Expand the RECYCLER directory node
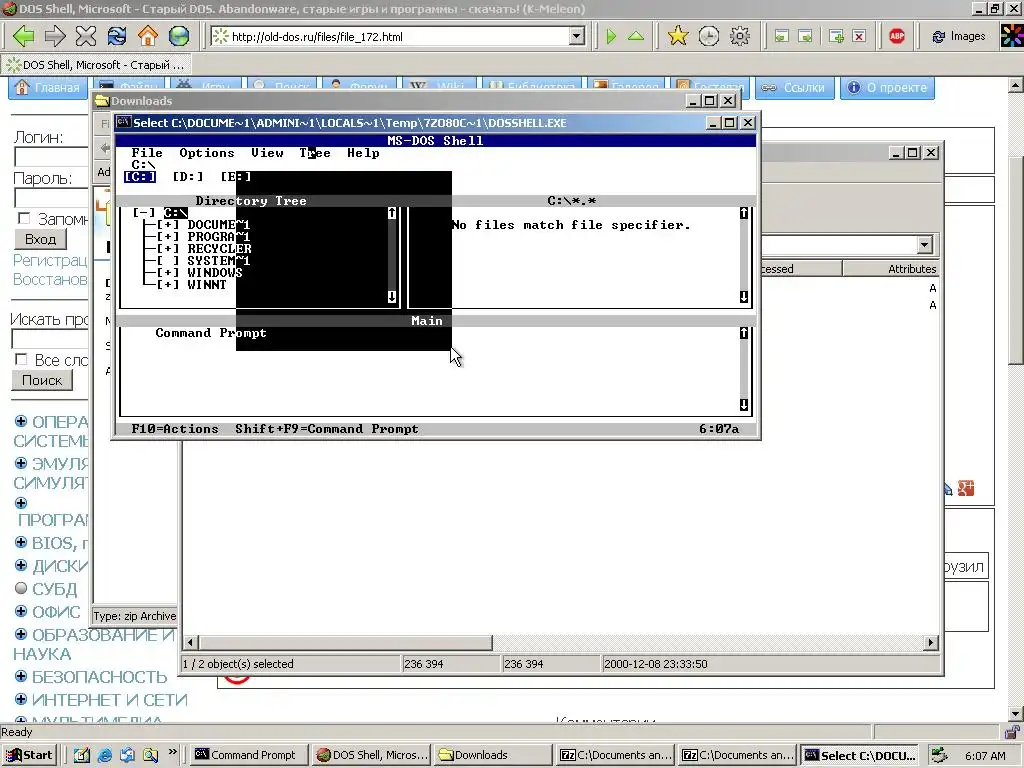The image size is (1024, 768). tap(168, 248)
